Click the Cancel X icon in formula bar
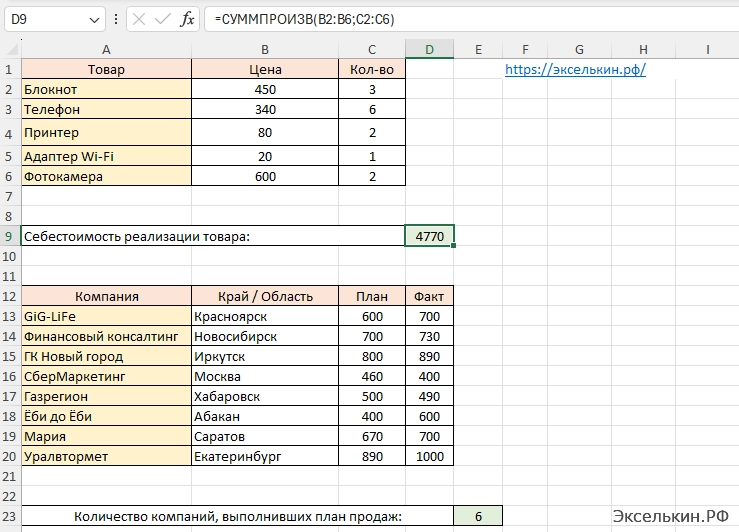 138,19
